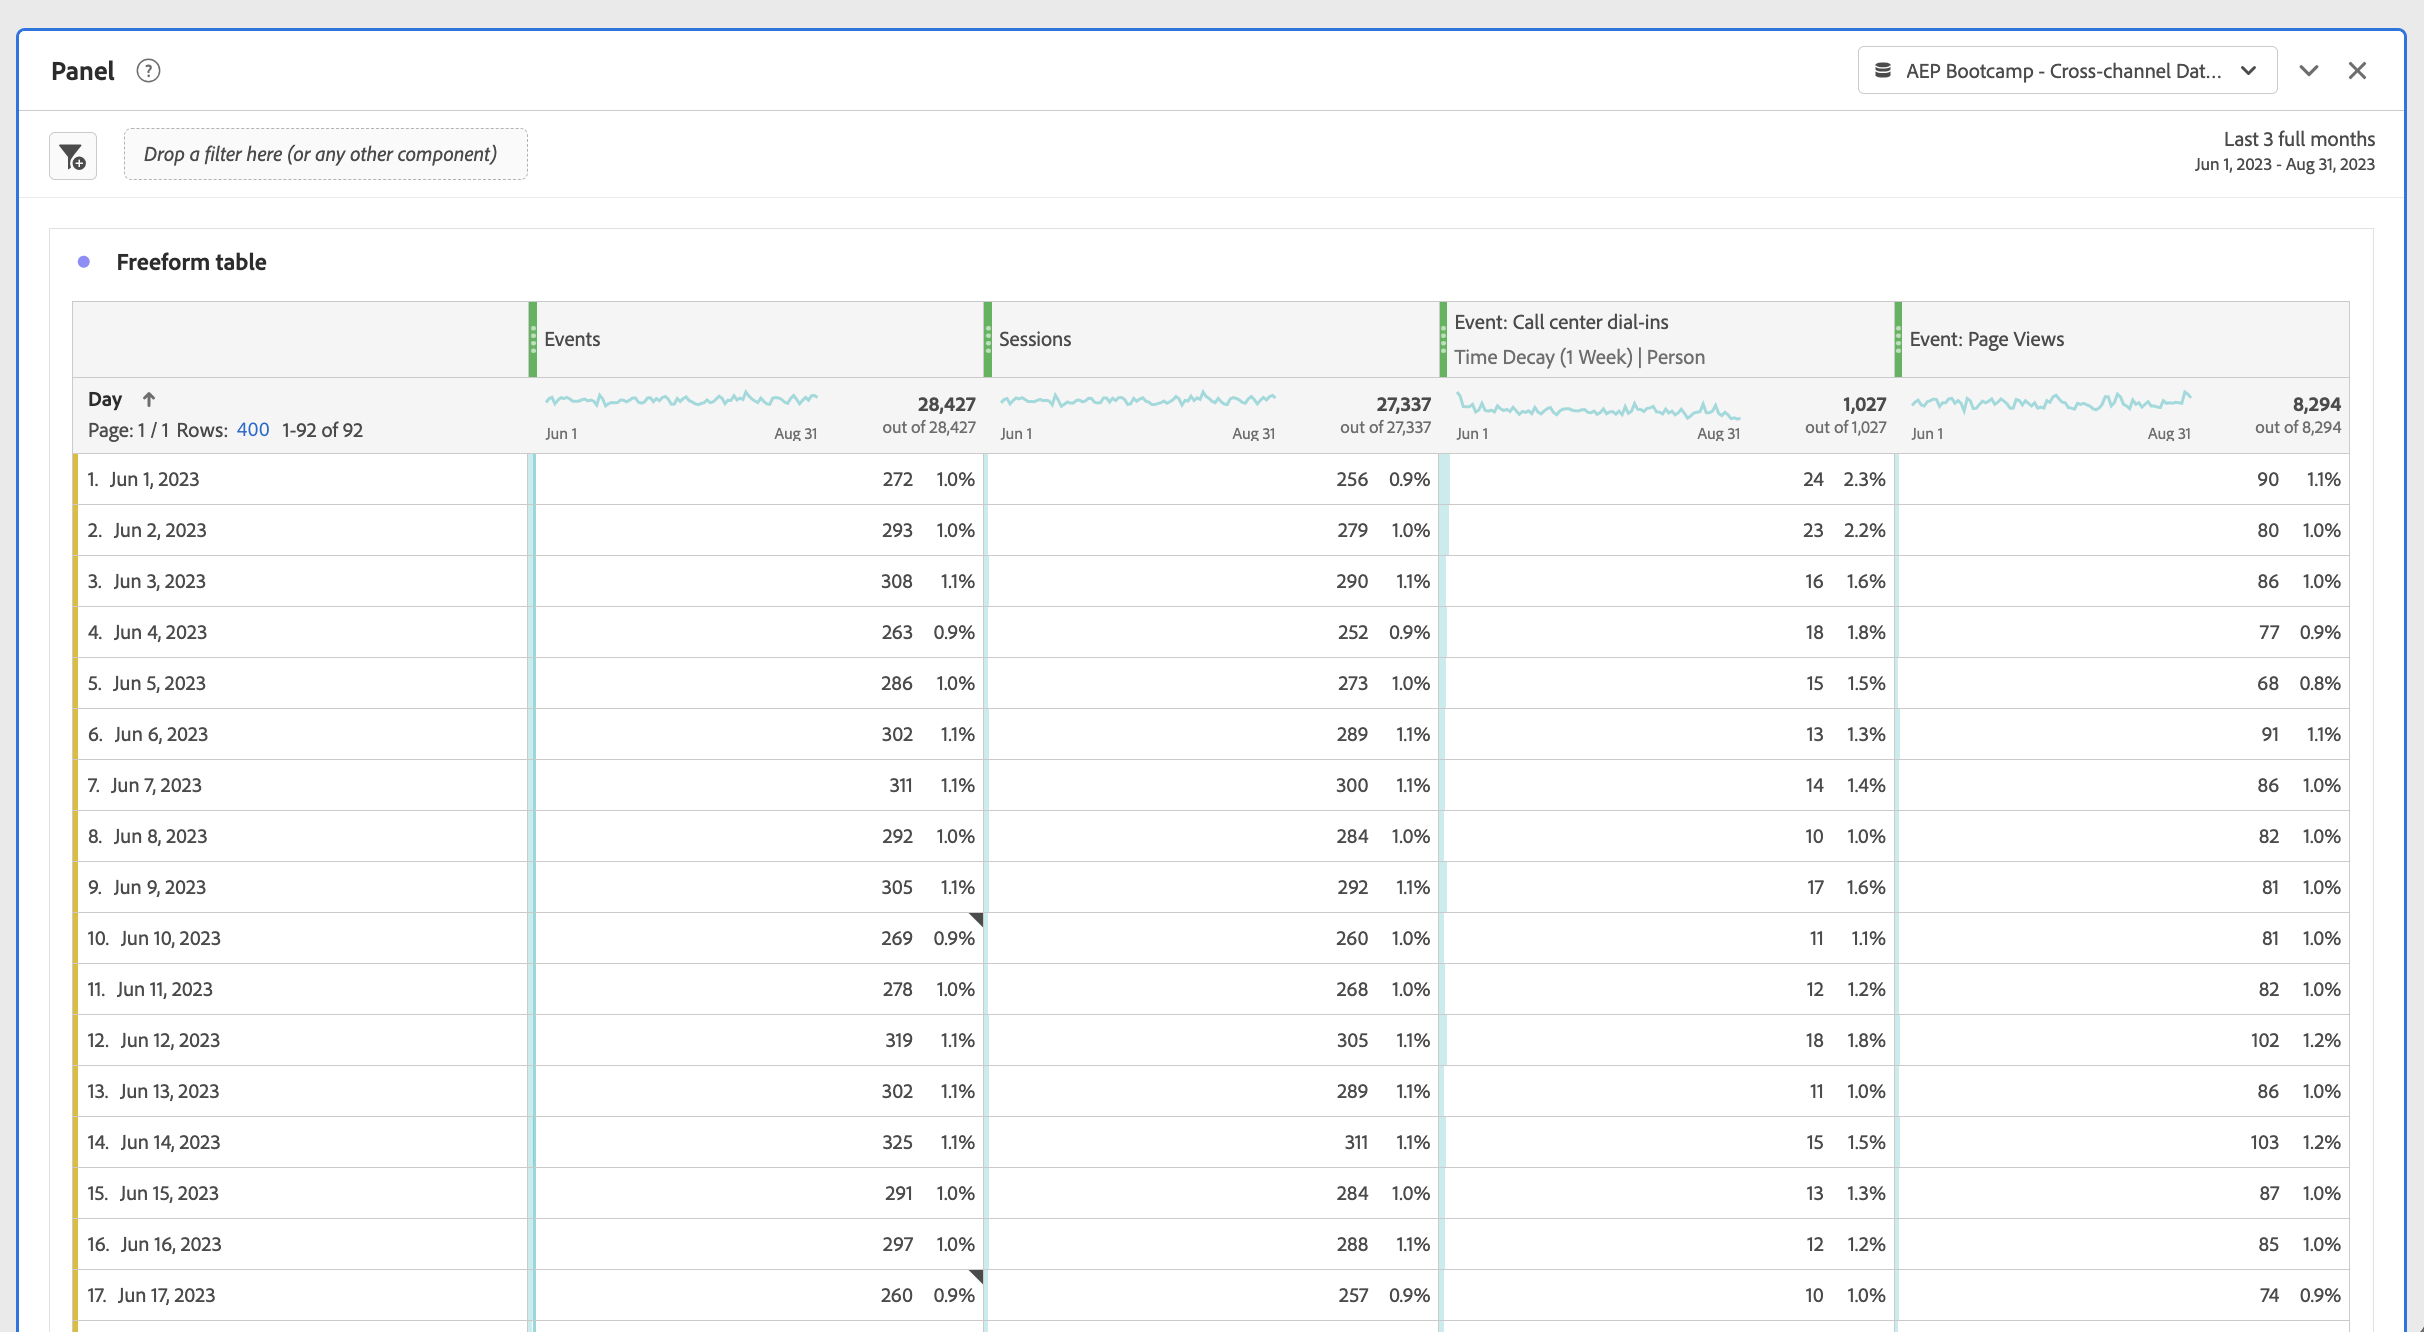Screen dimensions: 2424x1332
Task: Click the Call center dial-ins sparkline
Action: tap(1598, 406)
